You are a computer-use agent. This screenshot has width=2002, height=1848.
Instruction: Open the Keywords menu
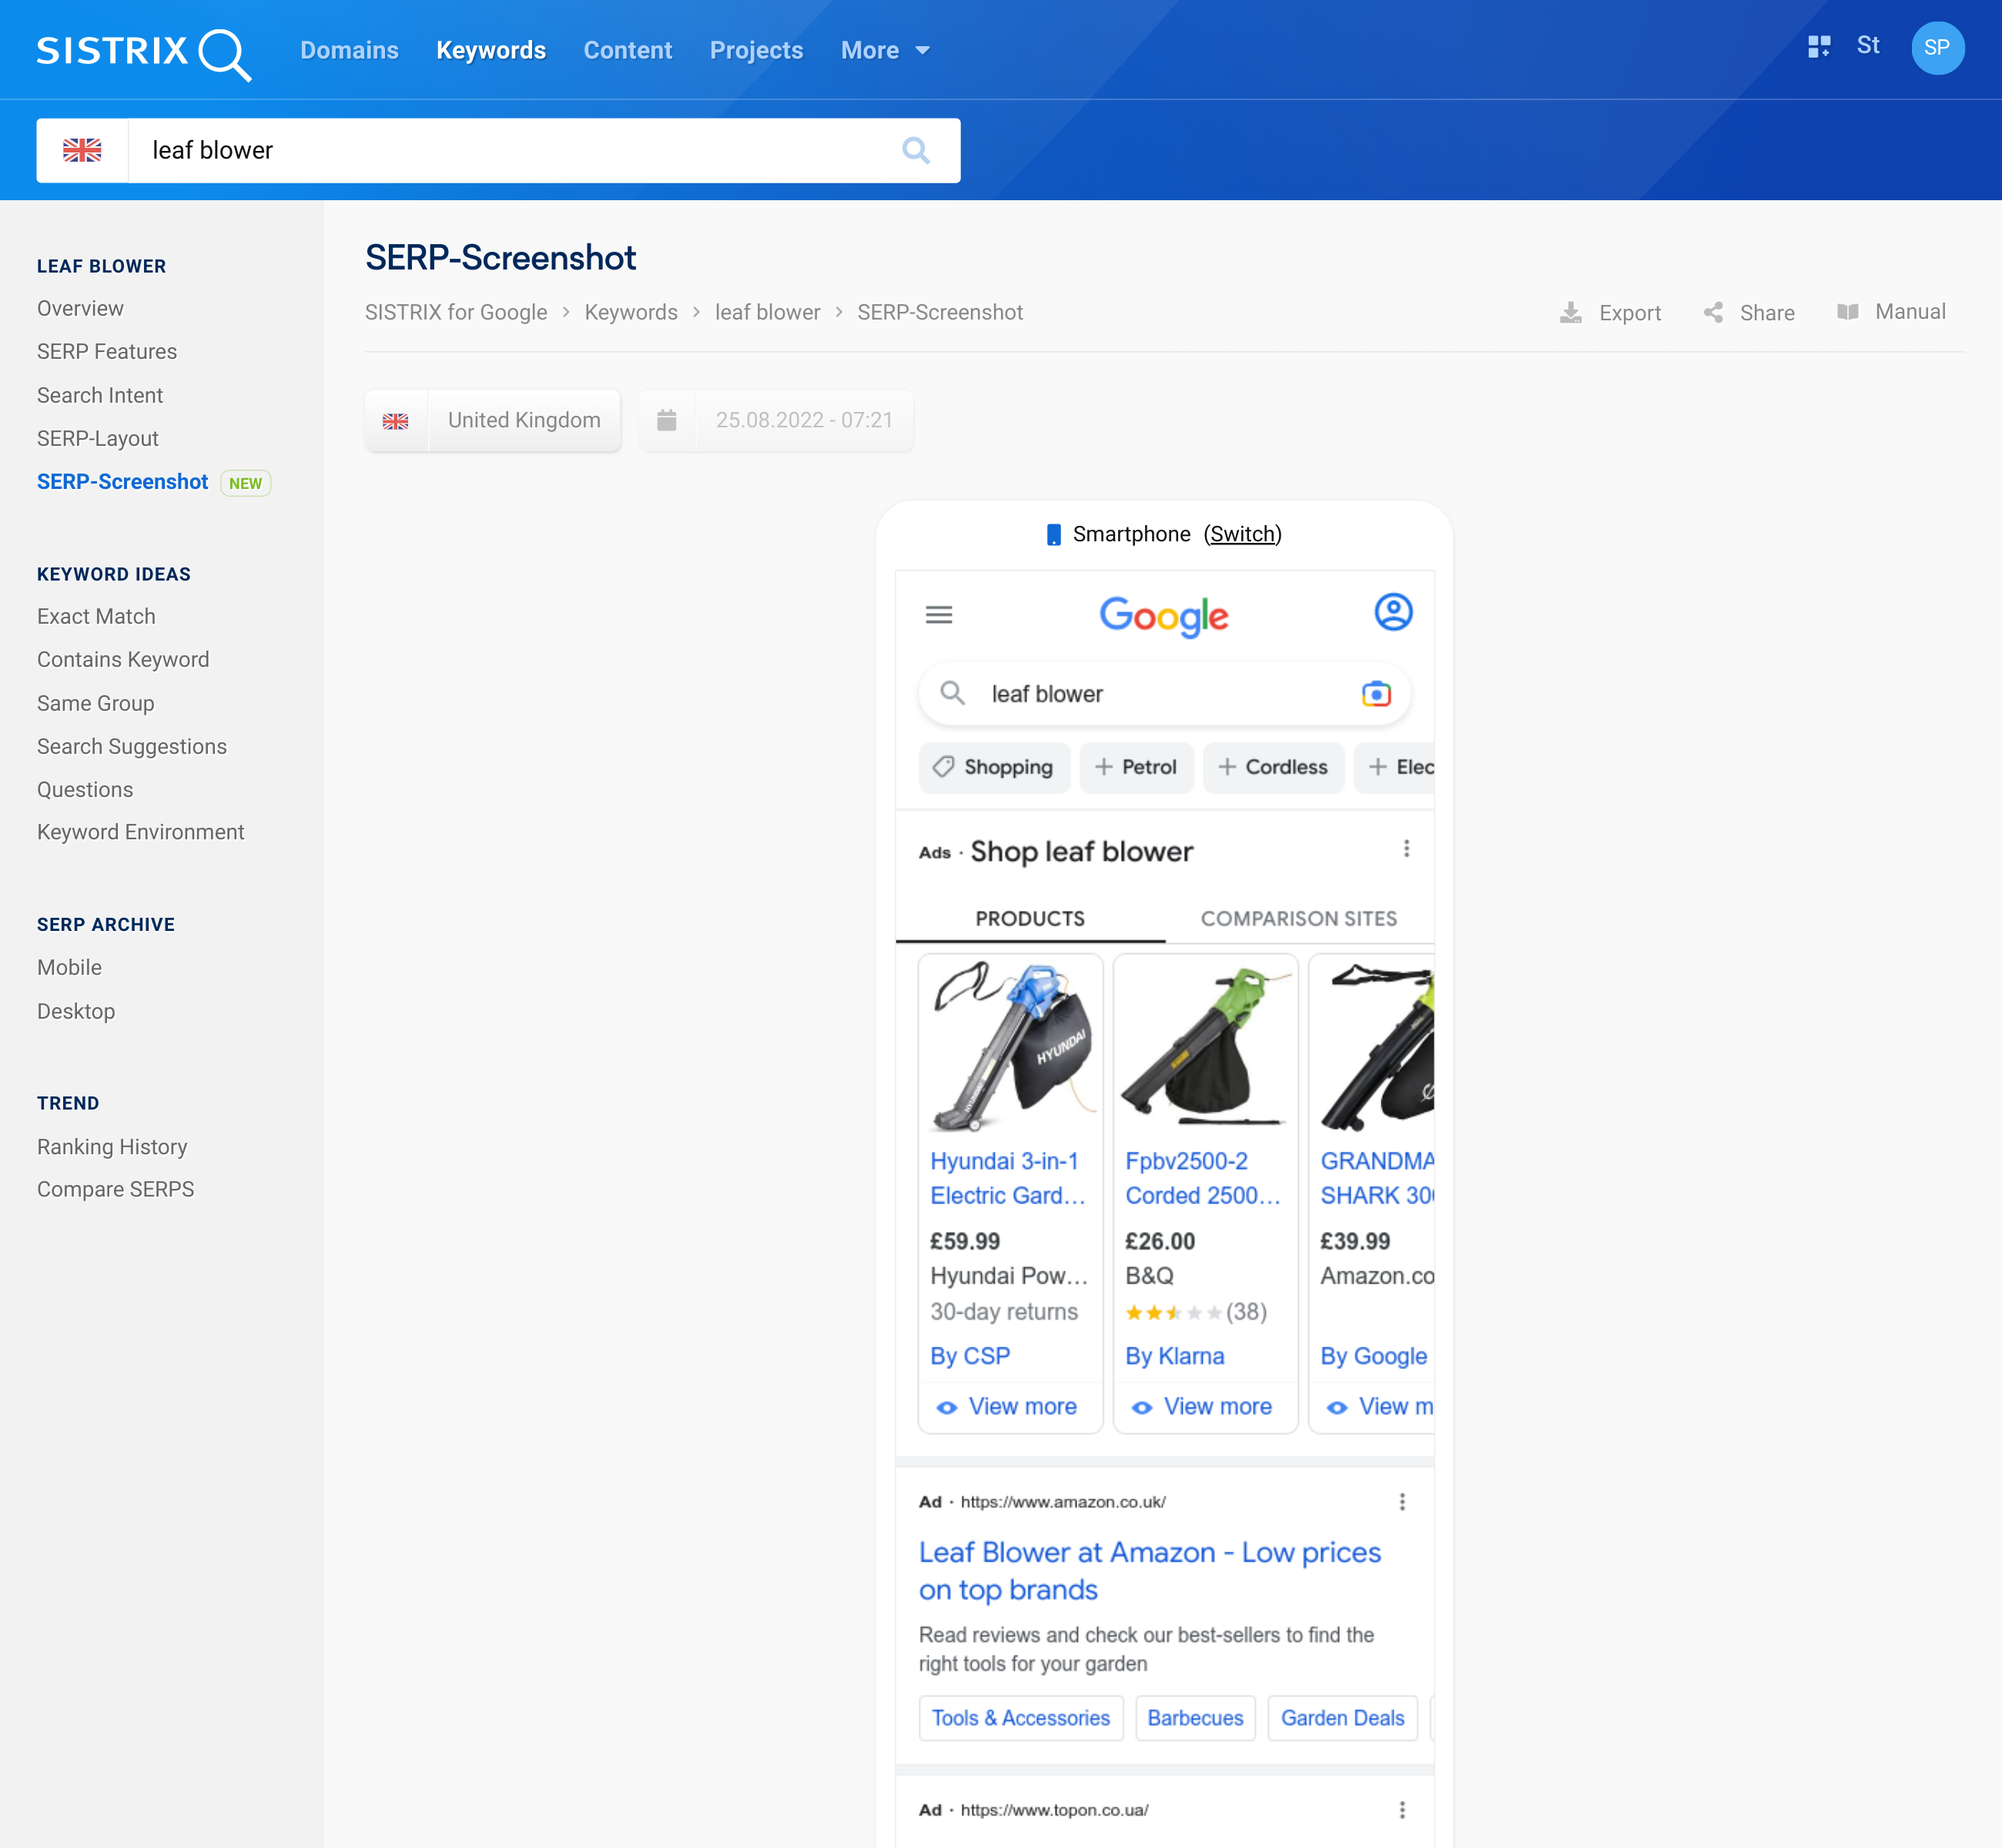pos(491,51)
